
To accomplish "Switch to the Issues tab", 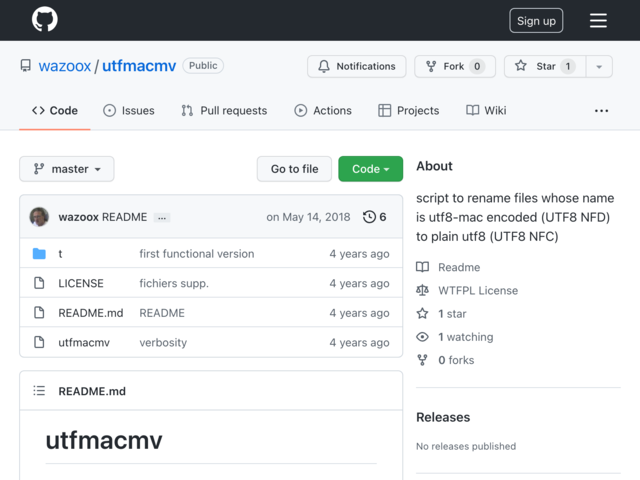I will (x=129, y=111).
